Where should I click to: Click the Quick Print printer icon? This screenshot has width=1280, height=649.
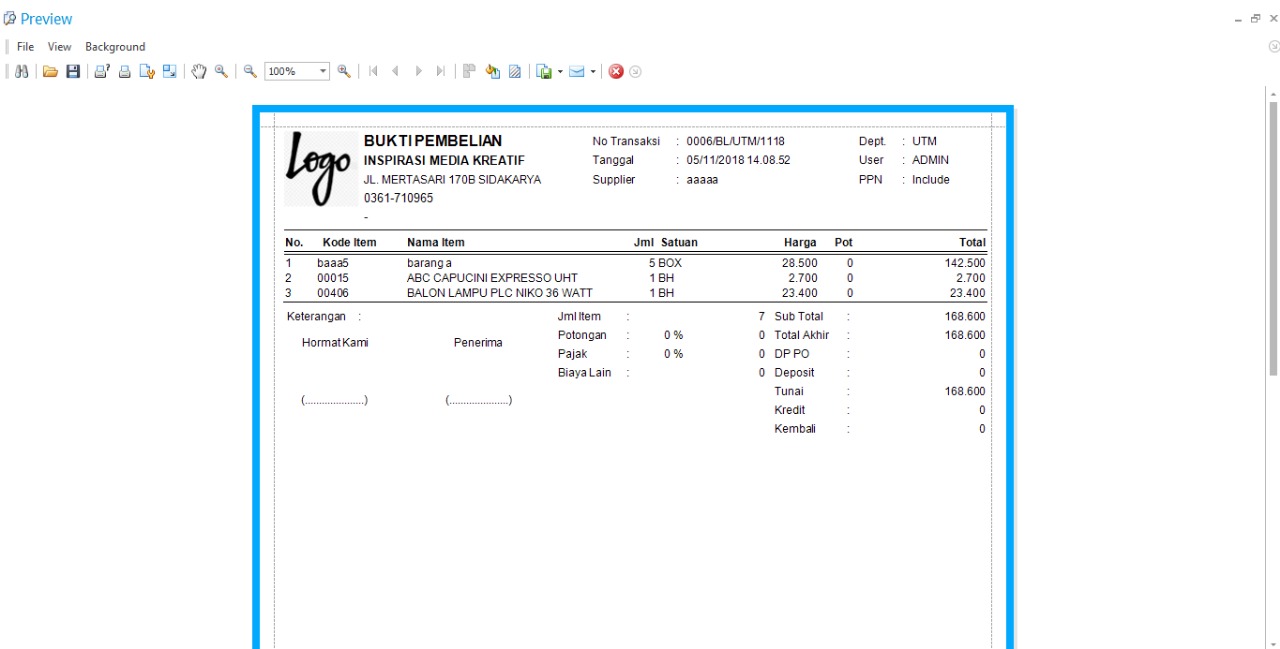click(x=125, y=72)
